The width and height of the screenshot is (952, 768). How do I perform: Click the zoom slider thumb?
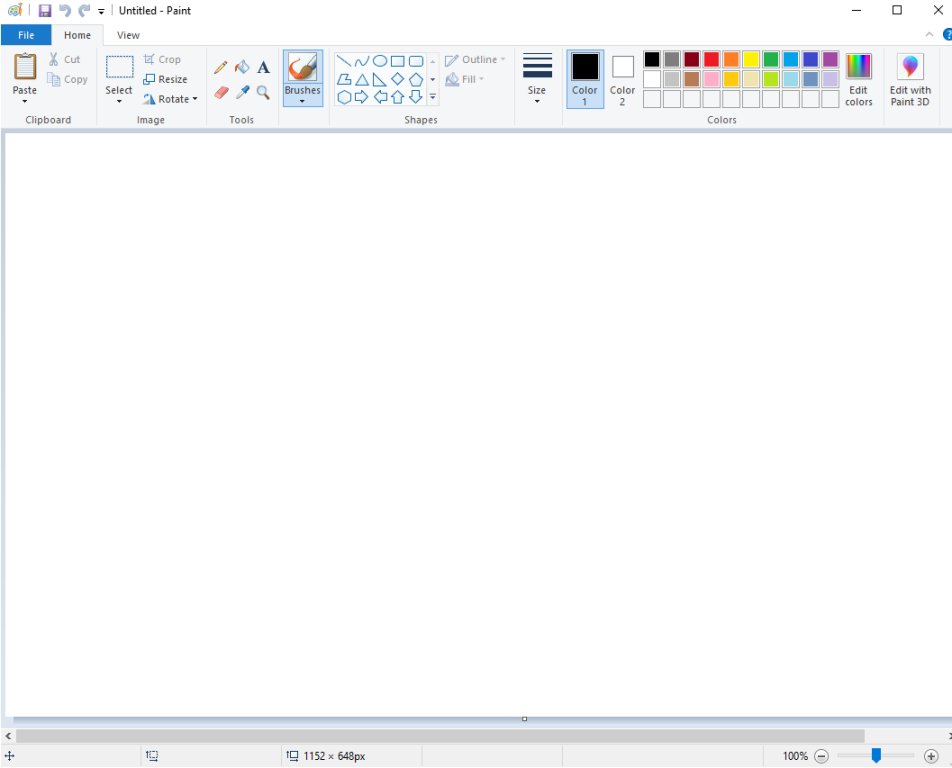[x=876, y=755]
